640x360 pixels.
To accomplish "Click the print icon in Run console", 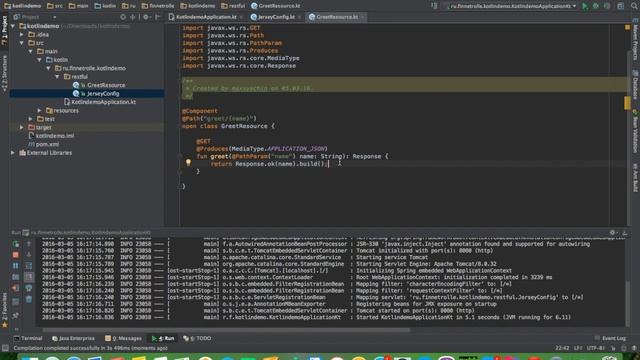I will [29, 288].
